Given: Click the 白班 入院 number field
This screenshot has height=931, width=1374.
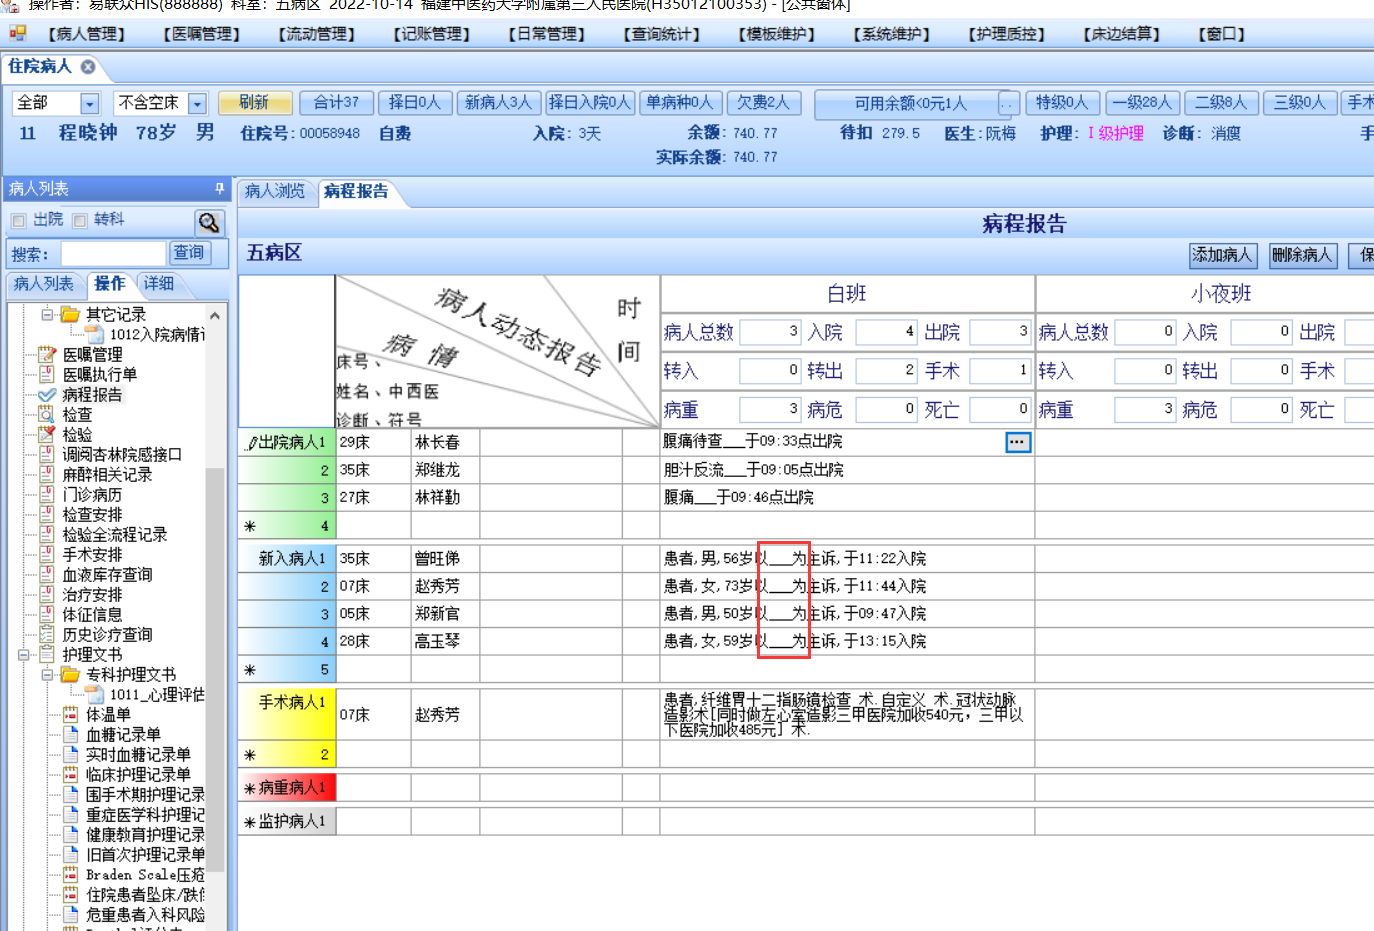Looking at the screenshot, I should click(886, 332).
